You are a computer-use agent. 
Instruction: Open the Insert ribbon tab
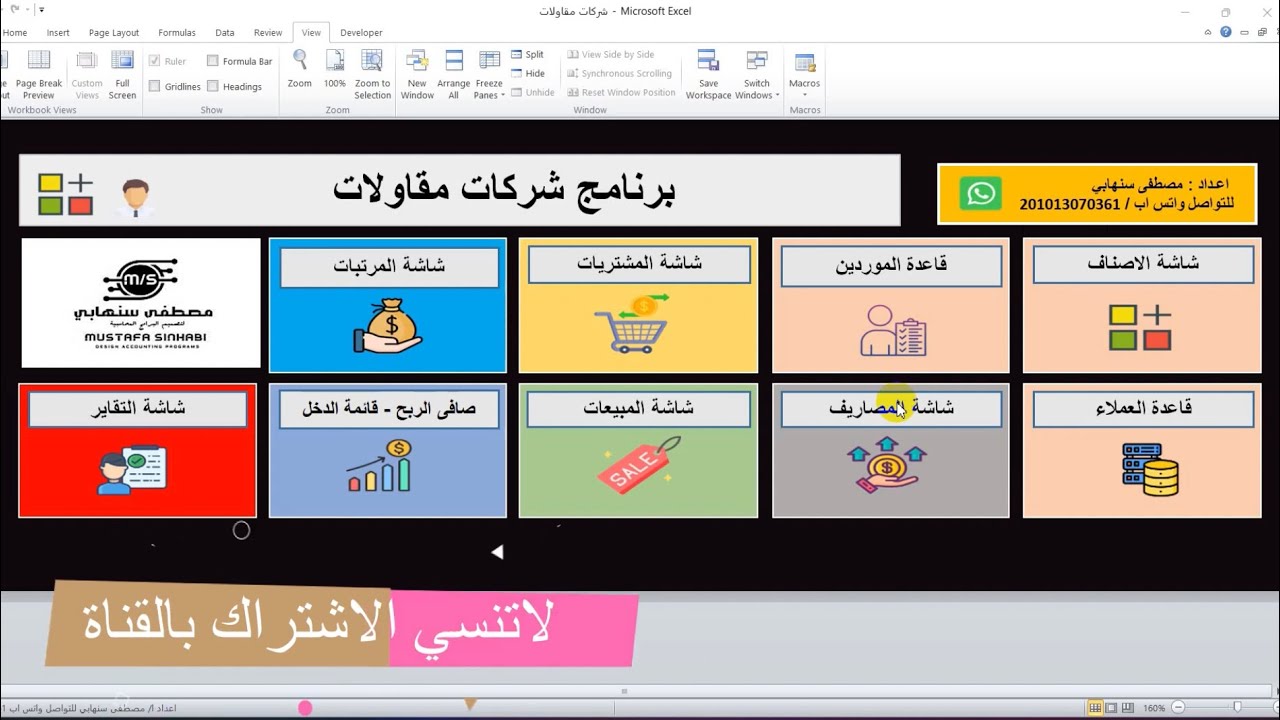pos(58,33)
